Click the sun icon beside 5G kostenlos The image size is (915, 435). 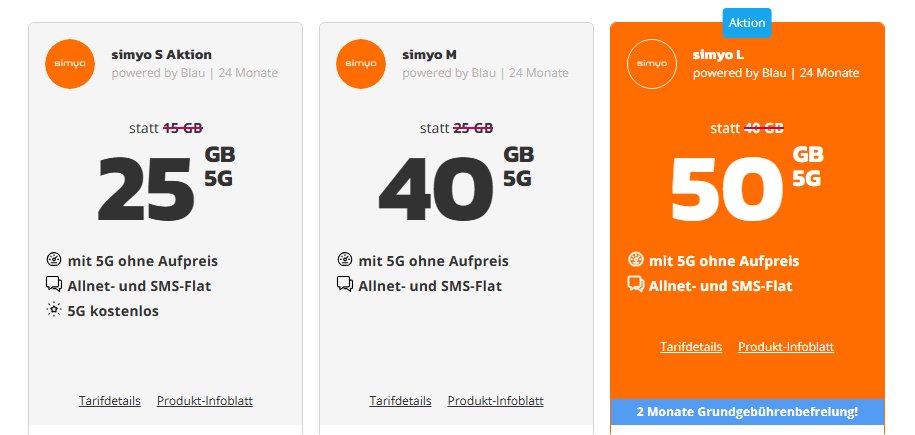(53, 311)
